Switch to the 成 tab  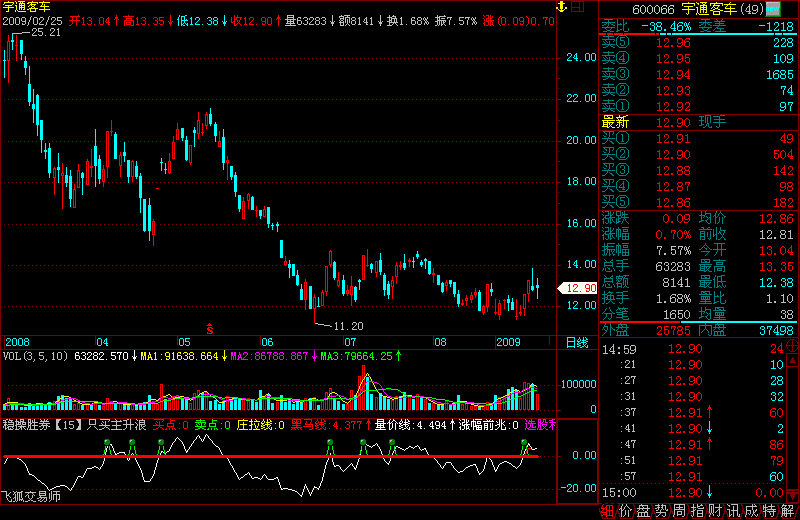(x=752, y=511)
